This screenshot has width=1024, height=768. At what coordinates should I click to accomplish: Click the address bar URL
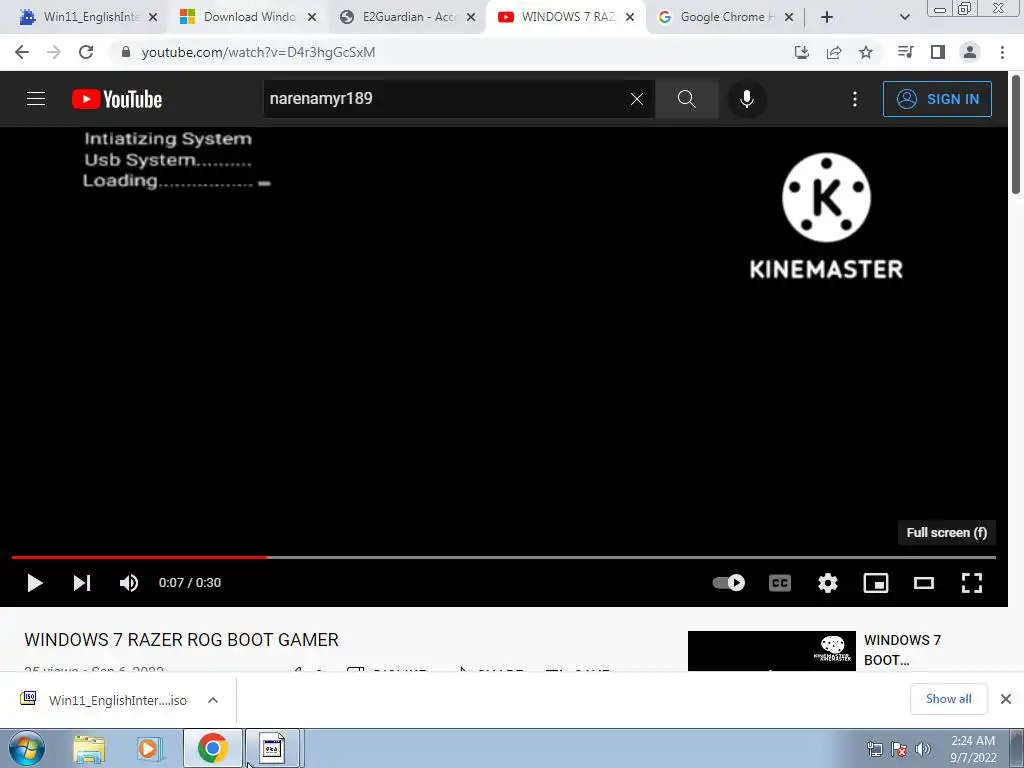258,52
